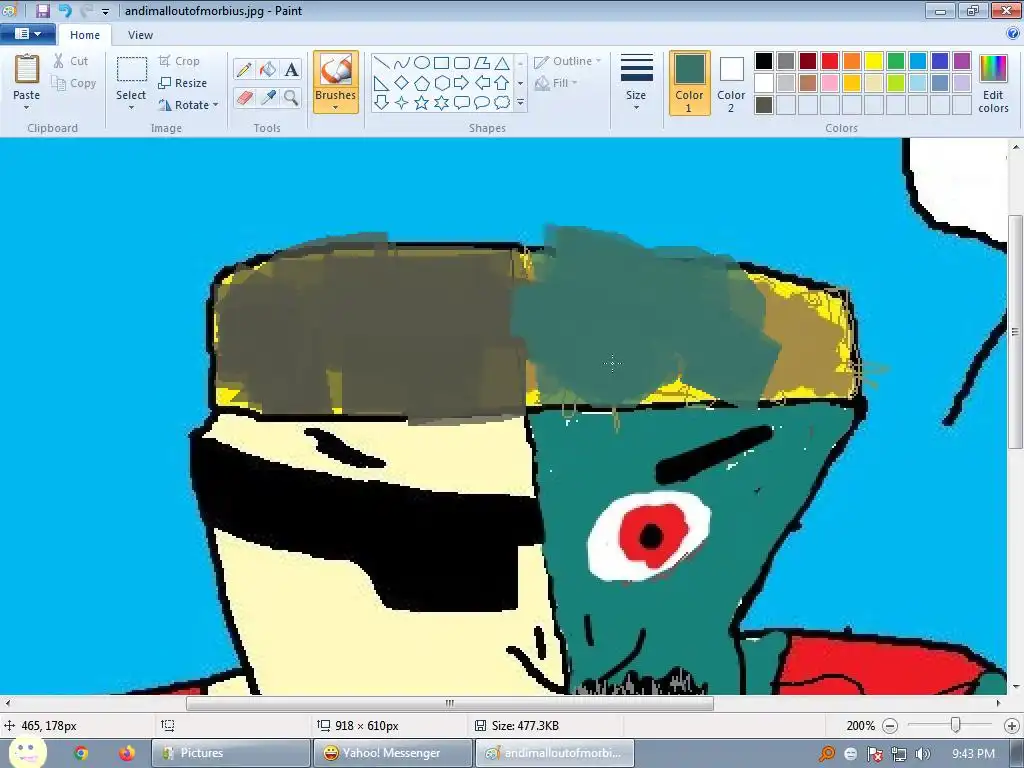The height and width of the screenshot is (768, 1024).
Task: Choose the Oval shape
Action: click(422, 63)
